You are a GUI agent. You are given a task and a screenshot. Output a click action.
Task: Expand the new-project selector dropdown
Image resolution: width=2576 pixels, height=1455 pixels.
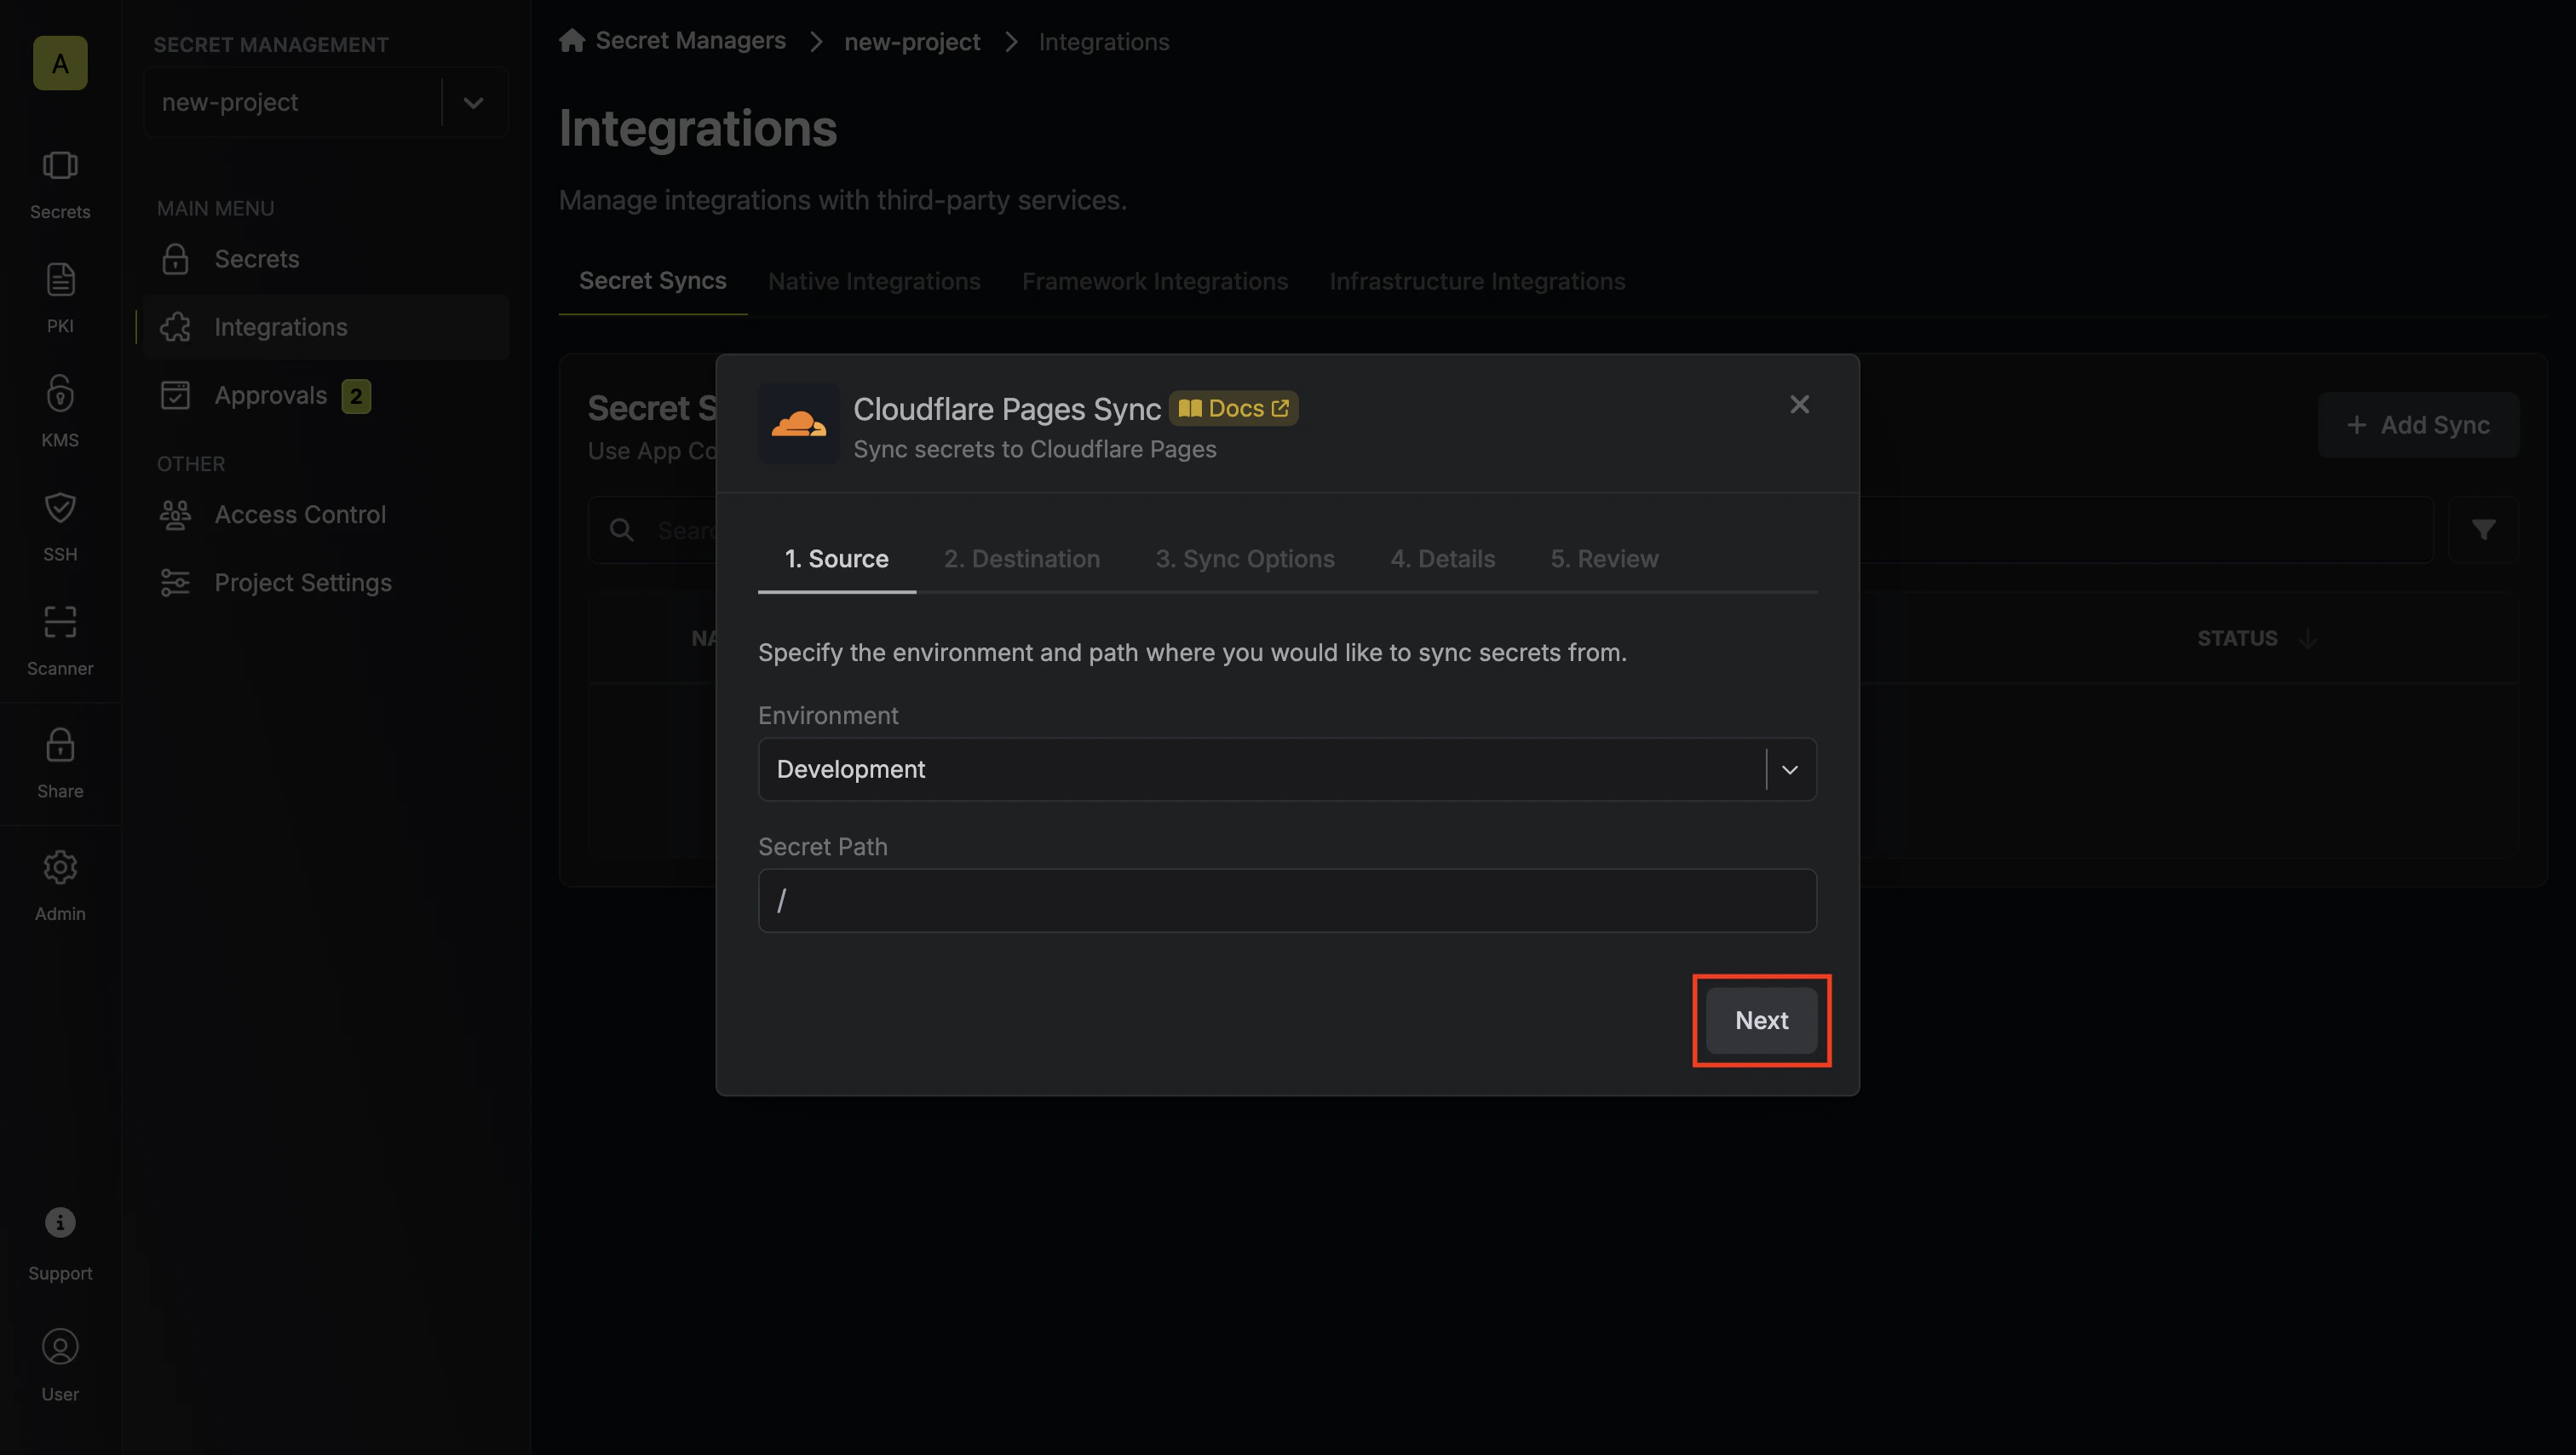click(x=473, y=102)
